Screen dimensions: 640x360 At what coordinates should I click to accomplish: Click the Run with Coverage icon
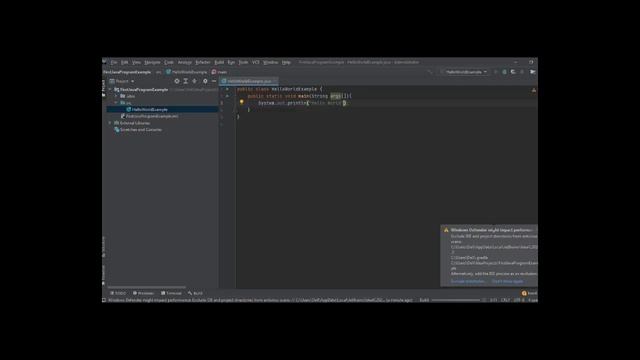click(x=513, y=72)
